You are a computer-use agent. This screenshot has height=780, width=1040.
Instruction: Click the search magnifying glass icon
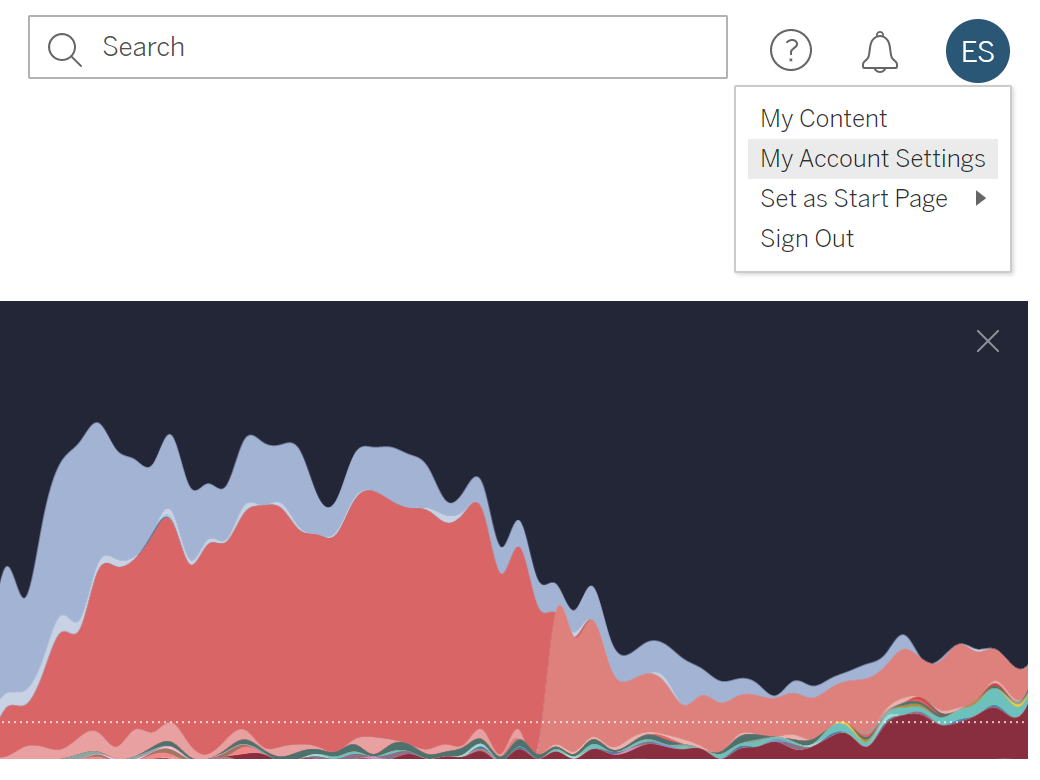(64, 47)
